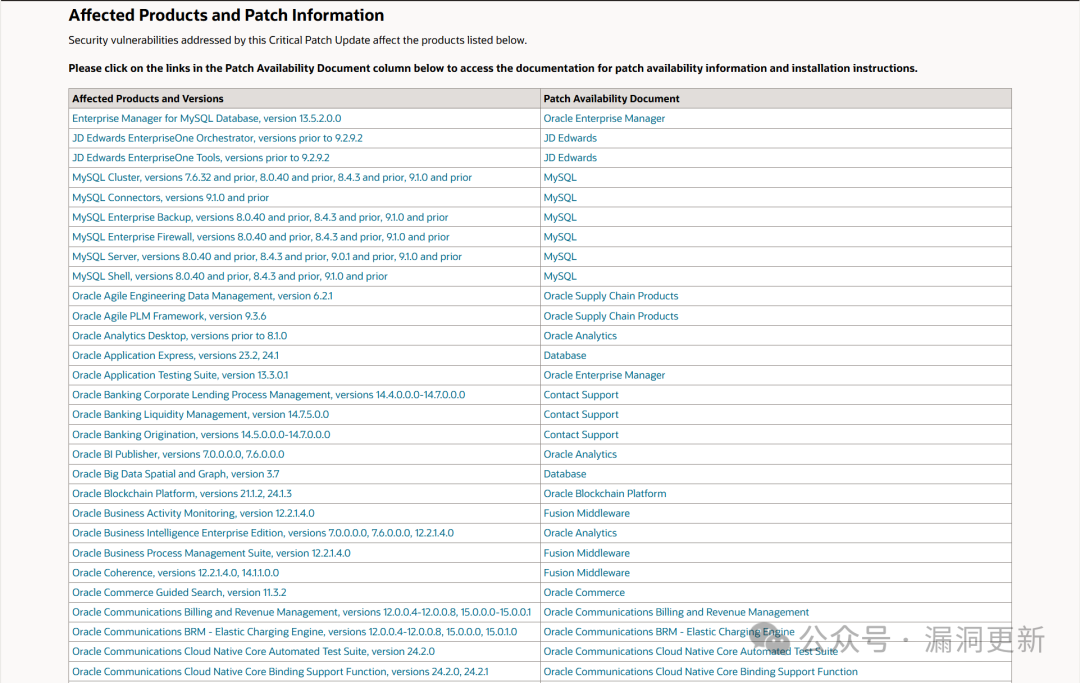Open Enterprise Manager for MySQL Database link
1080x683 pixels.
point(207,118)
